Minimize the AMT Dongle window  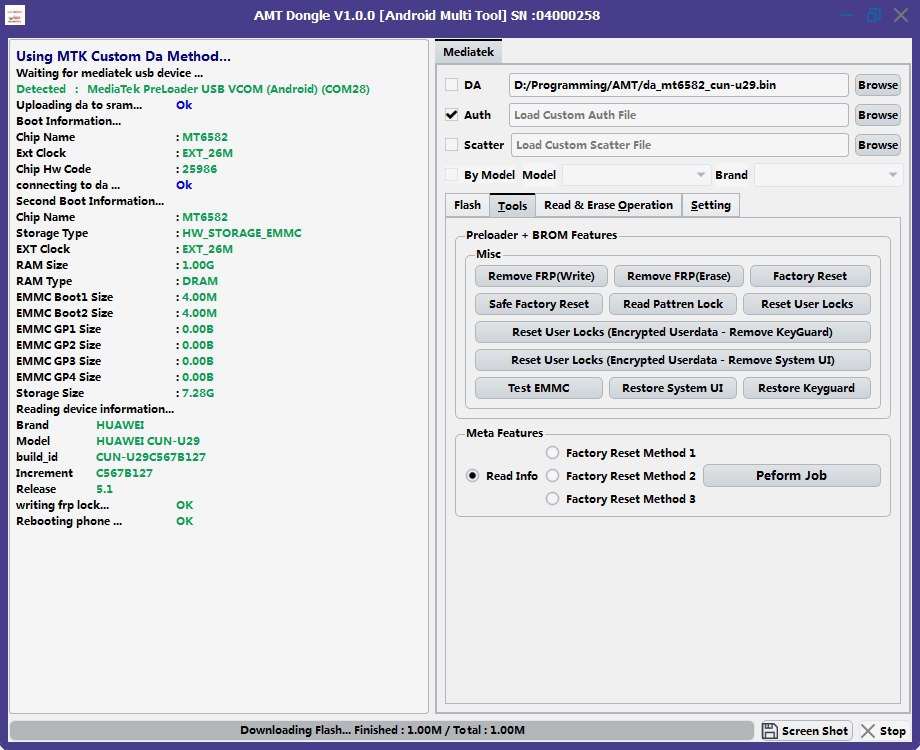(847, 15)
